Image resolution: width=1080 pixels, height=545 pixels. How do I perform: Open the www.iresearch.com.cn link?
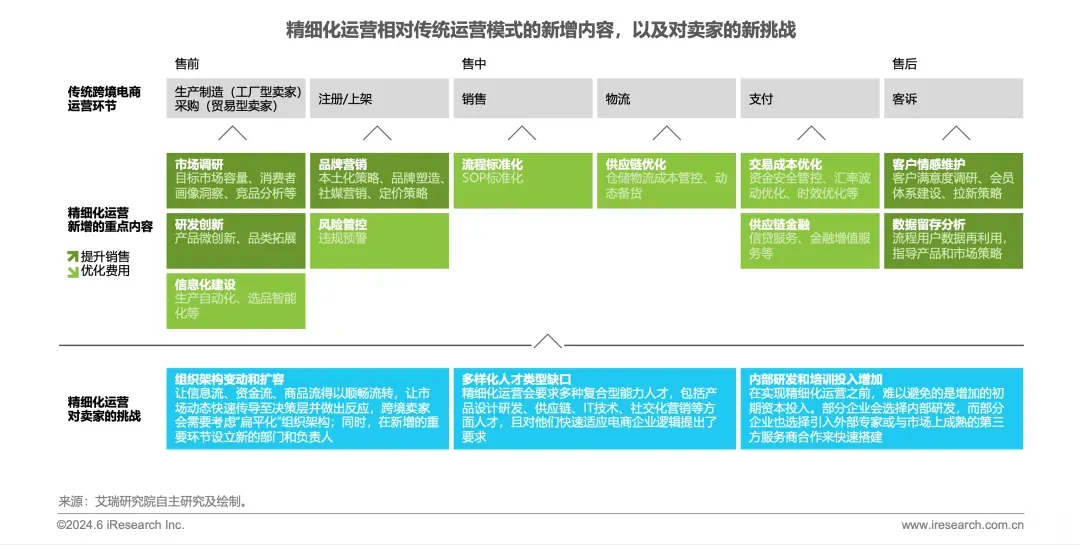coord(962,525)
